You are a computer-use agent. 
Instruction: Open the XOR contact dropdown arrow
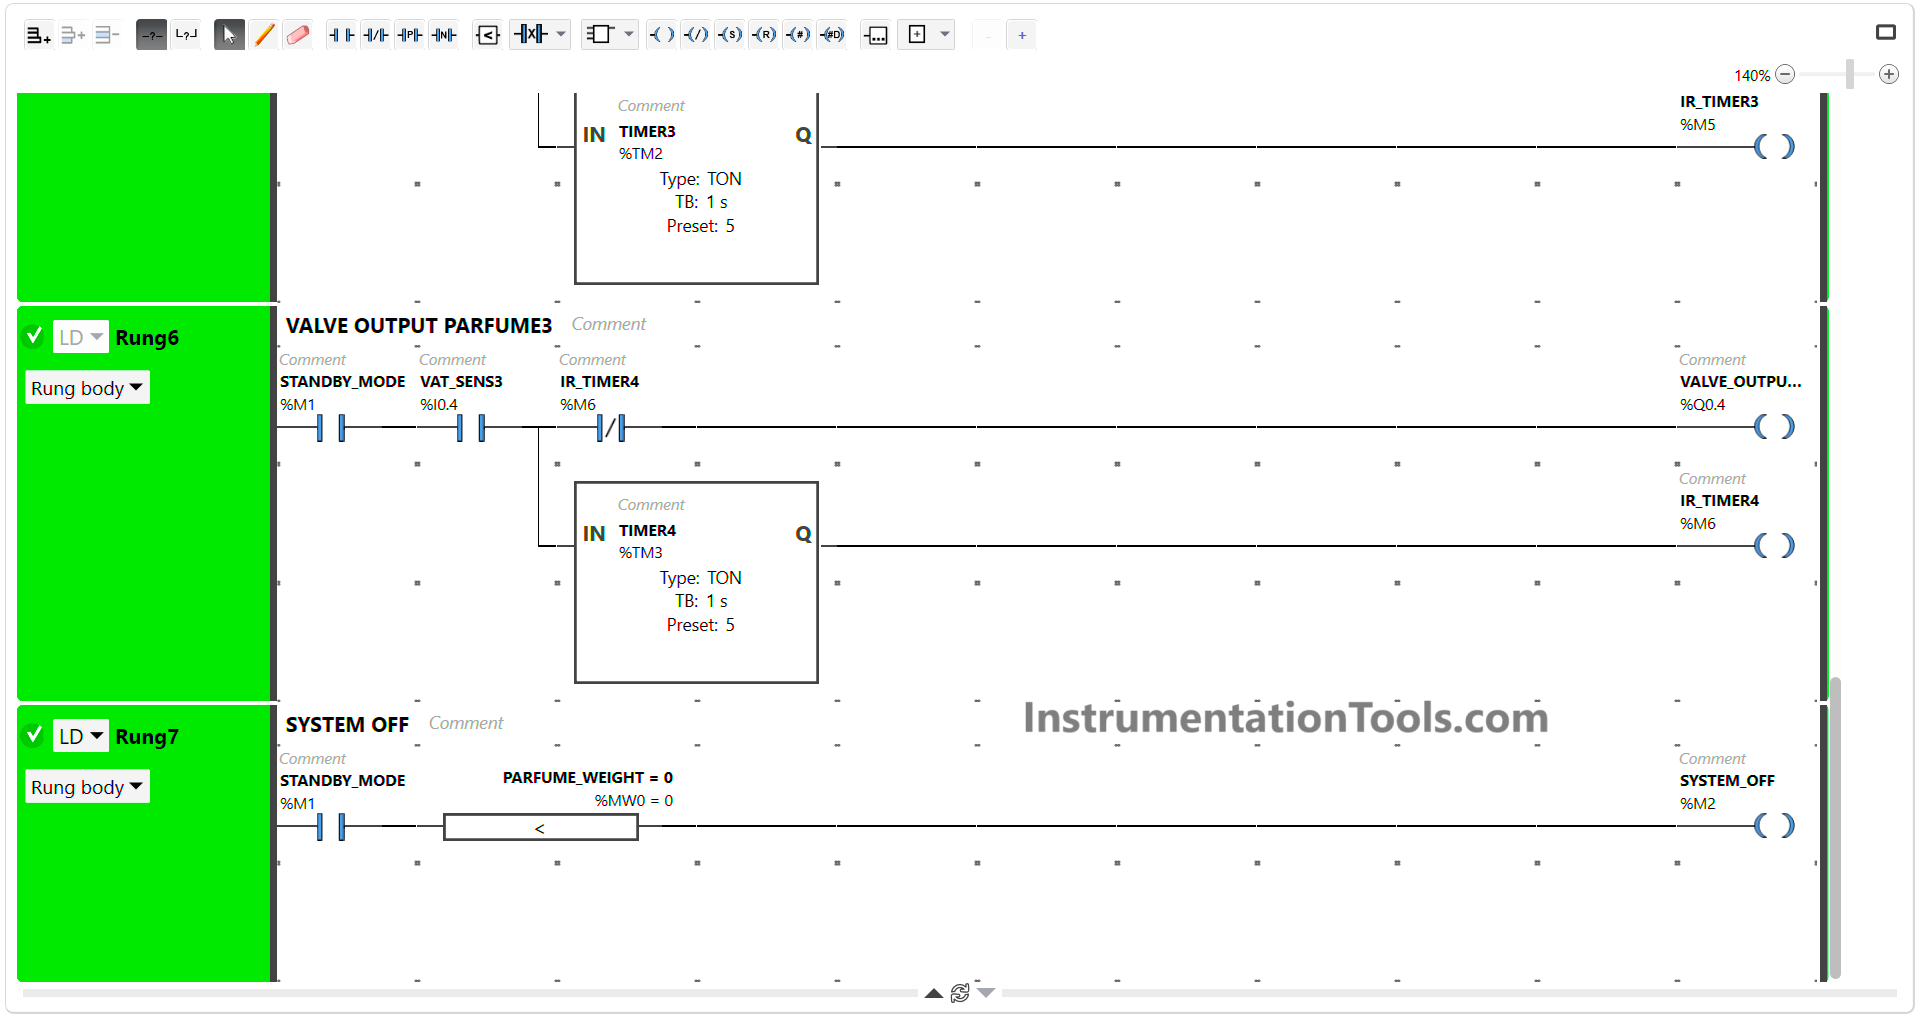pyautogui.click(x=561, y=35)
